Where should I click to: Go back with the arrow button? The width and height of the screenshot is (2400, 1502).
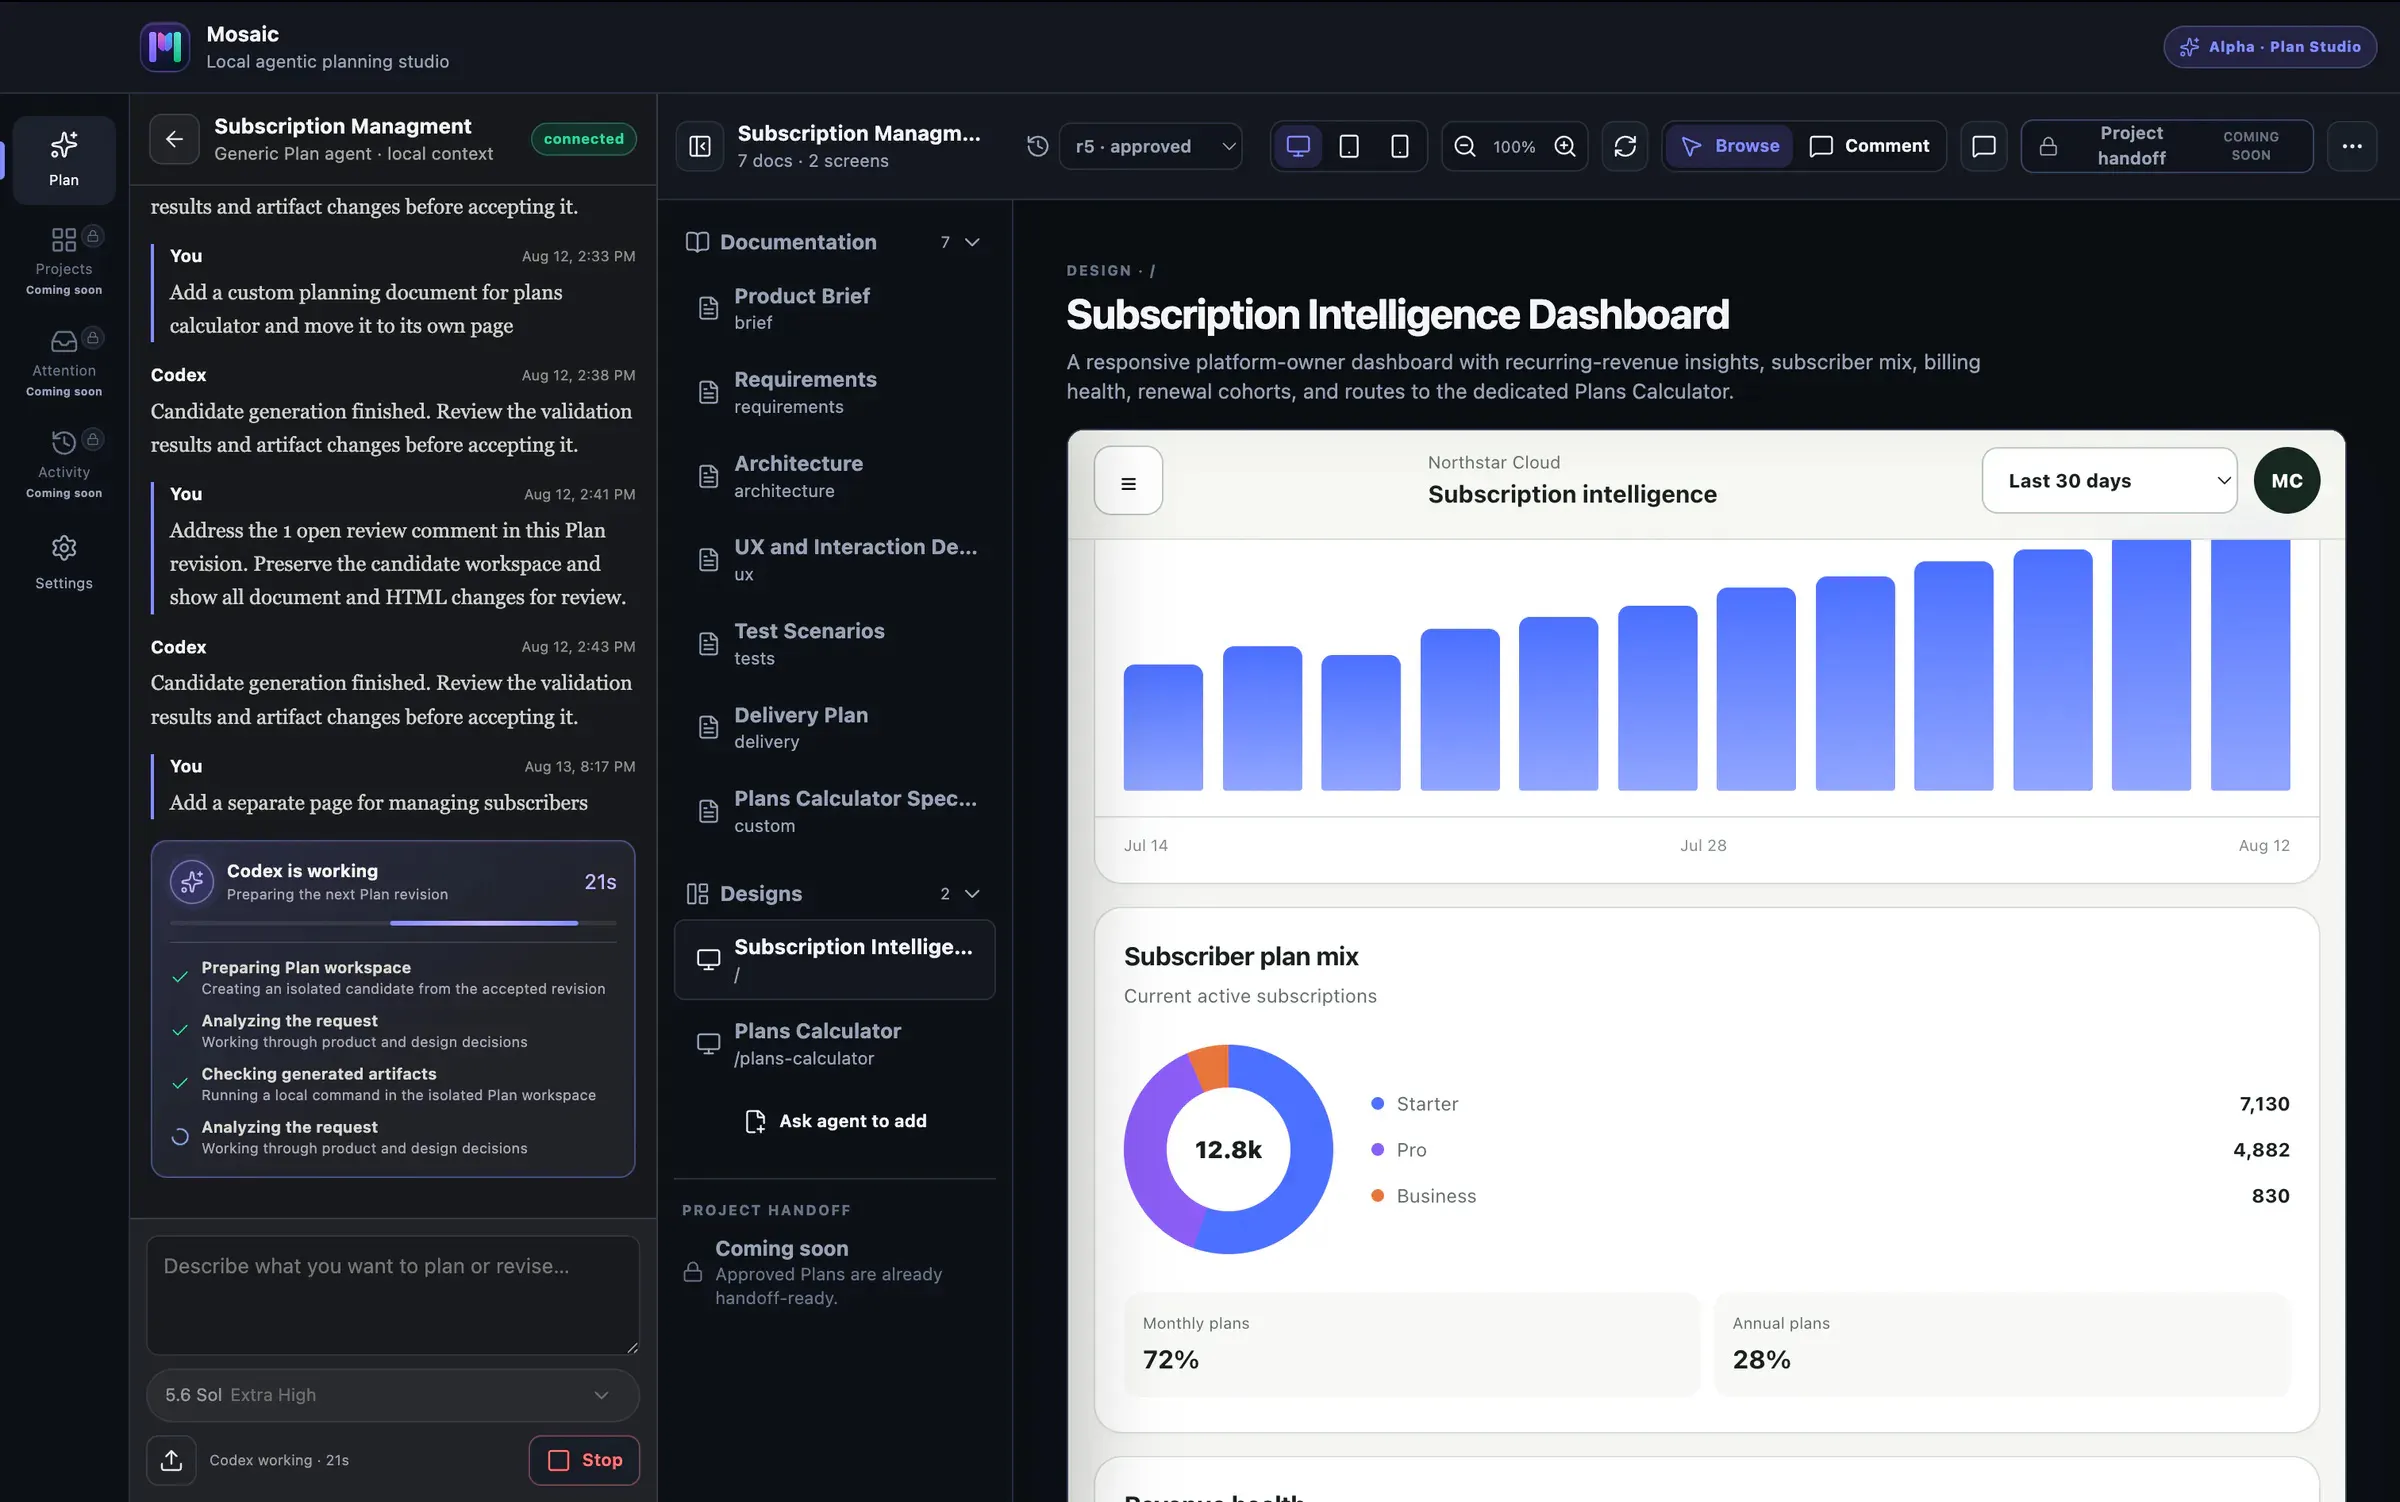pyautogui.click(x=174, y=140)
